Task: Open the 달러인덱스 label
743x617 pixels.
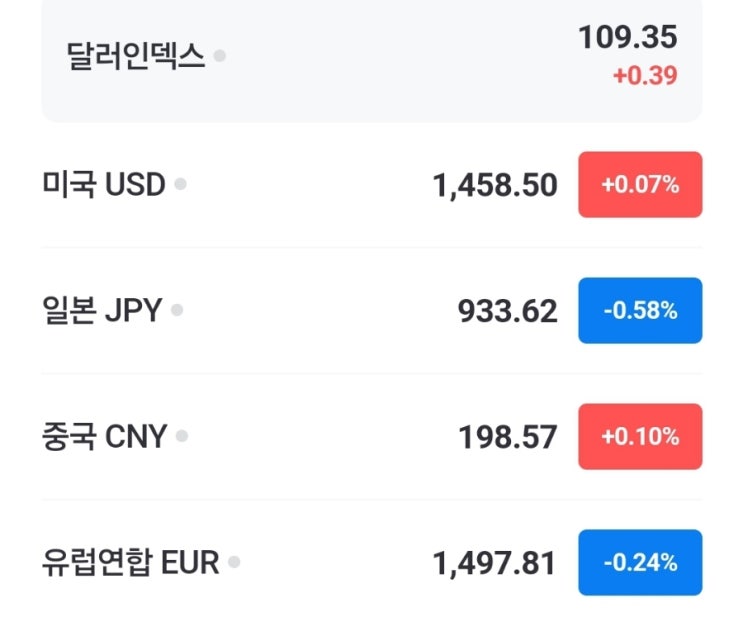Action: pos(136,55)
